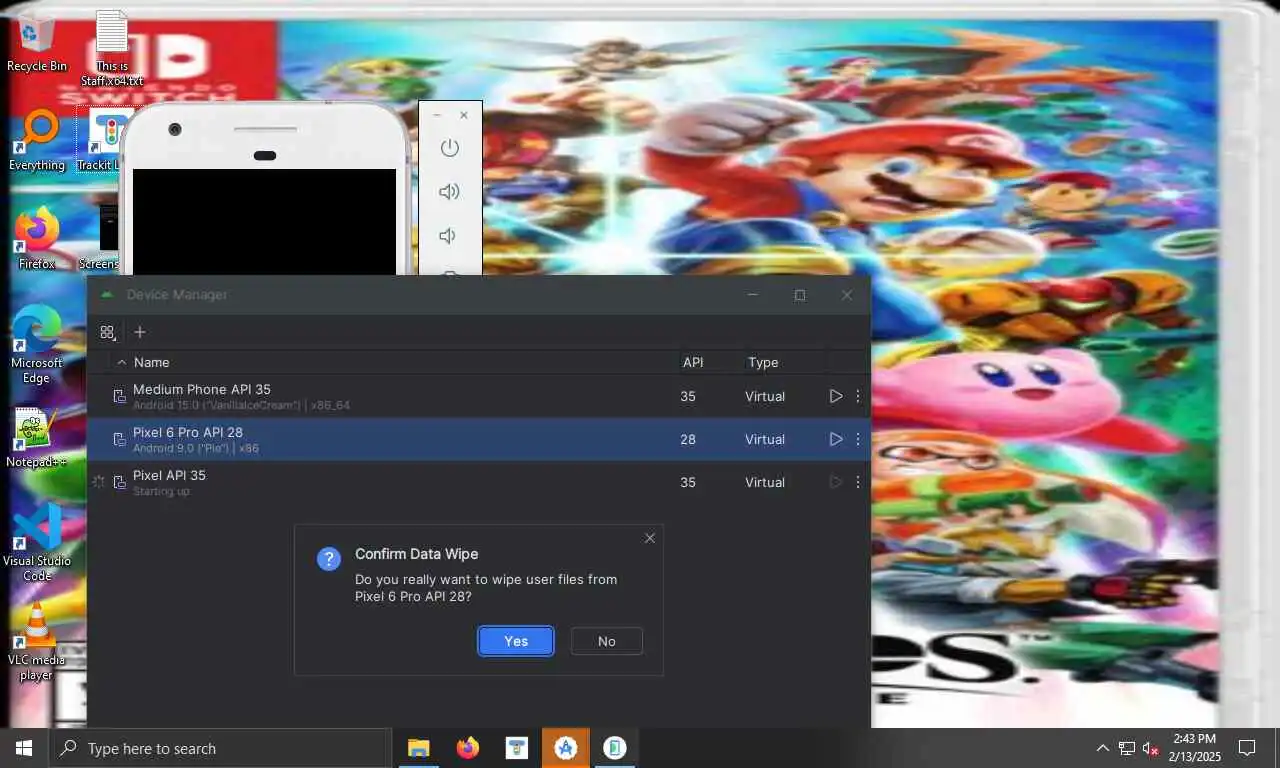Maximize the Device Manager window
Viewport: 1280px width, 768px height.
coord(800,295)
